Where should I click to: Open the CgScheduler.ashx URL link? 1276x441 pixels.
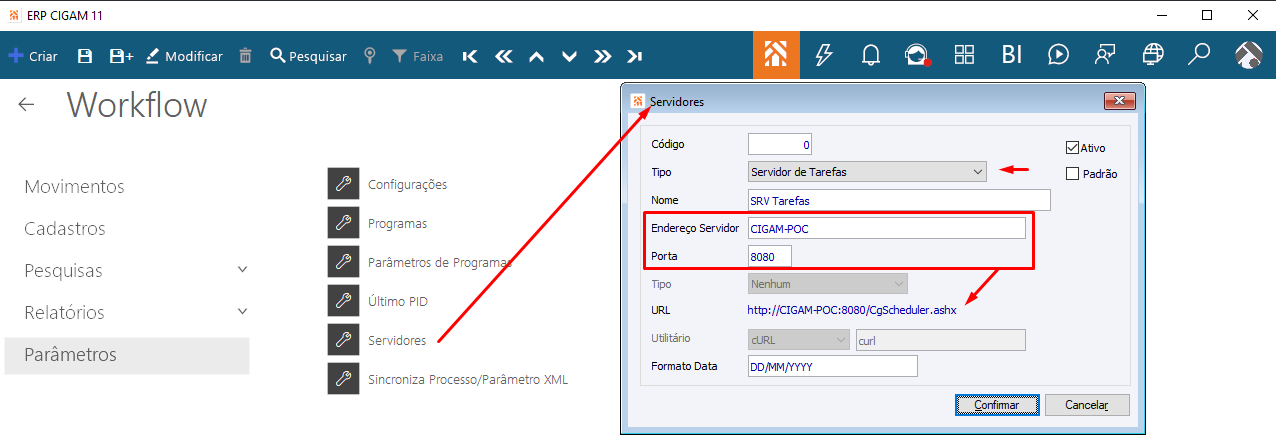click(852, 310)
